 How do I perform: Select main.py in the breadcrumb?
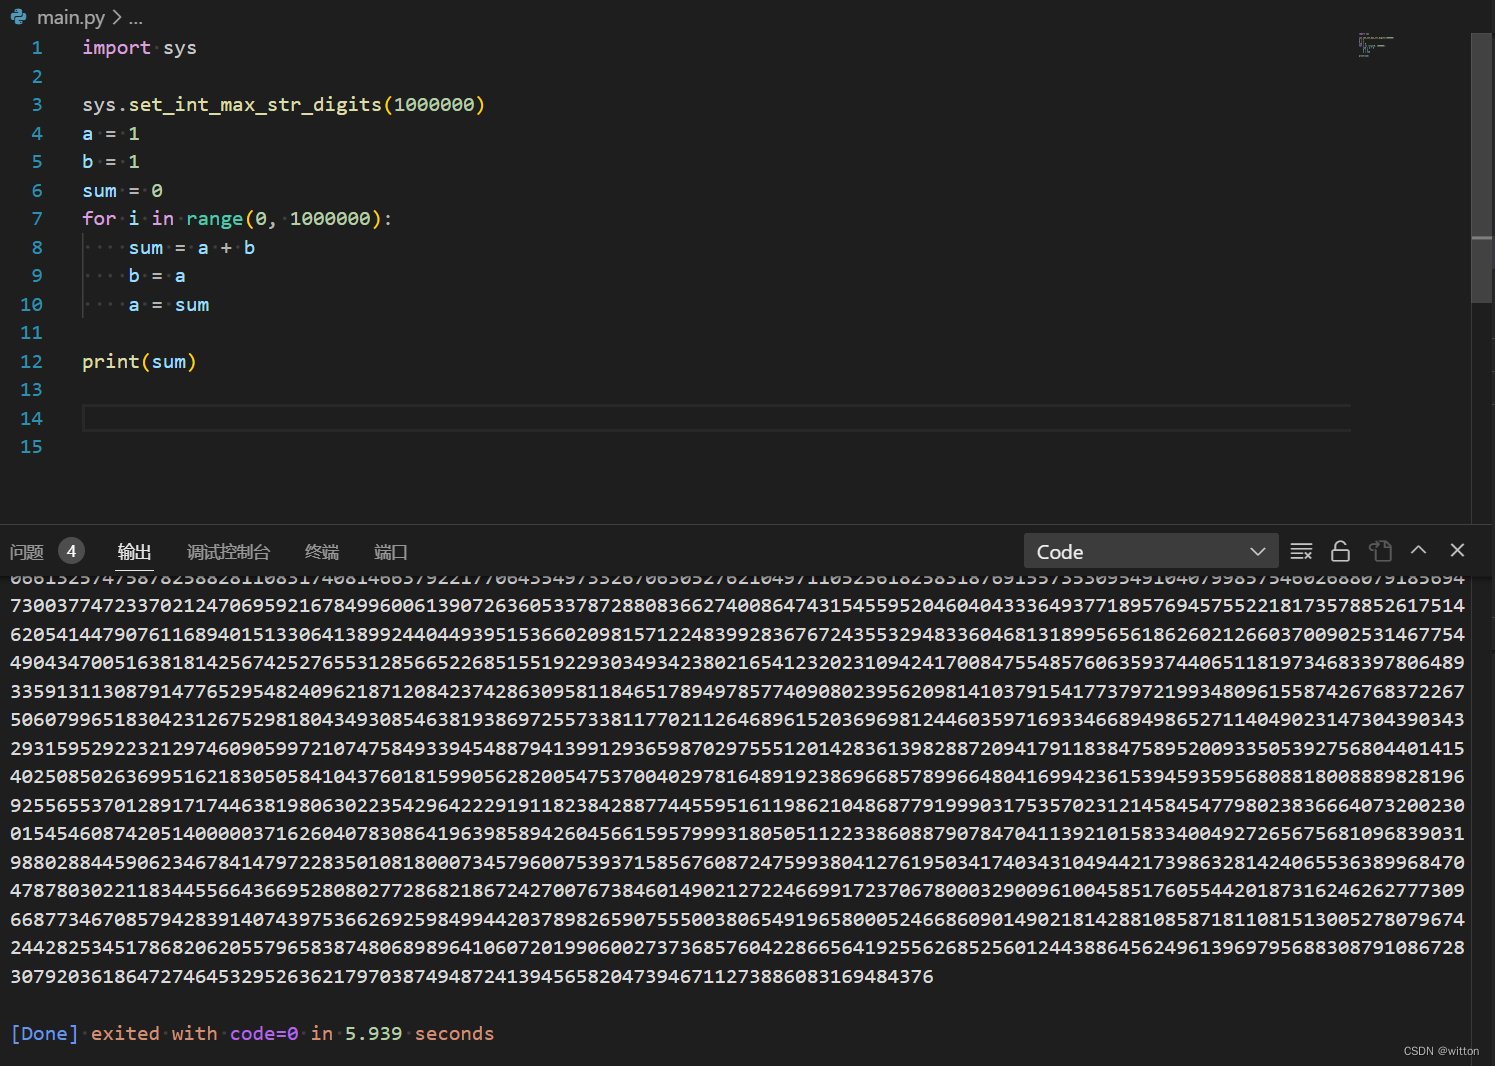point(70,17)
